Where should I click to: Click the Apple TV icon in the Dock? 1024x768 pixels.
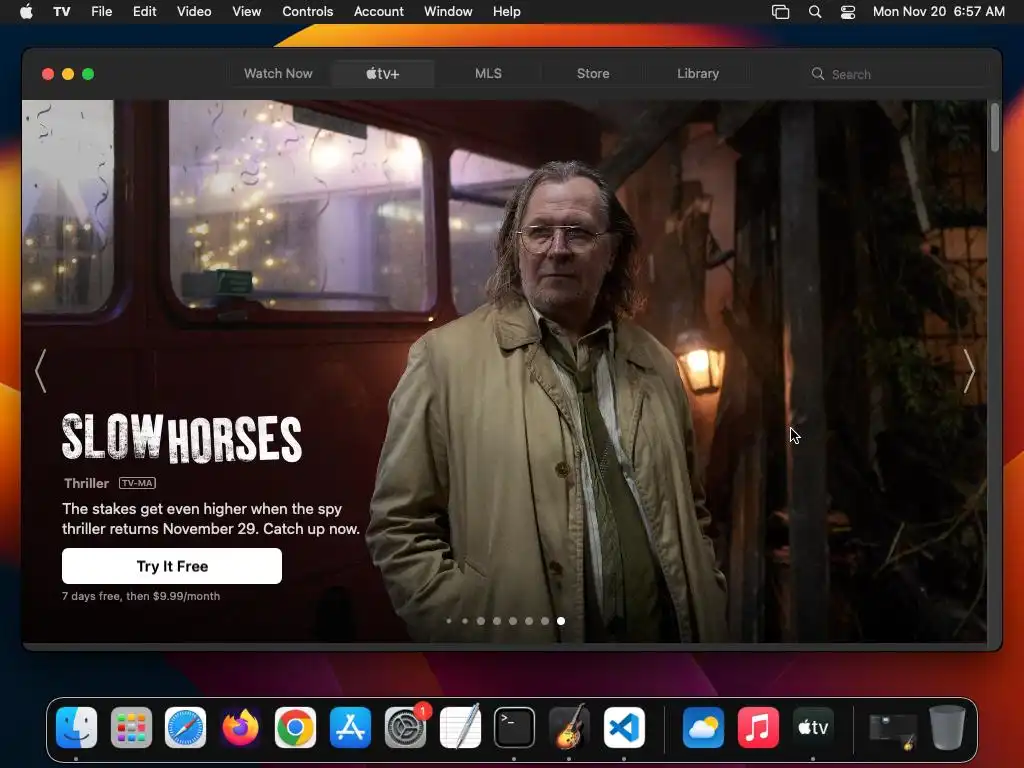(813, 727)
